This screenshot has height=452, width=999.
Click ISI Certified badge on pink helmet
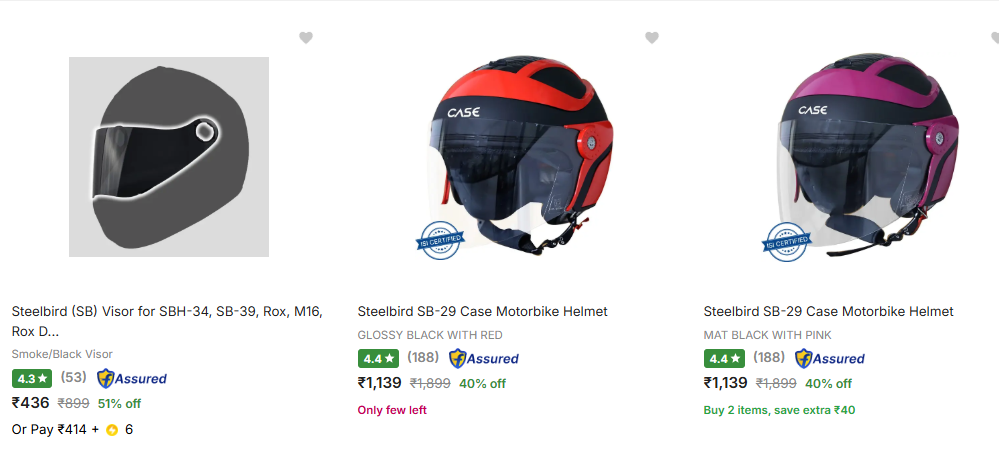pos(786,241)
